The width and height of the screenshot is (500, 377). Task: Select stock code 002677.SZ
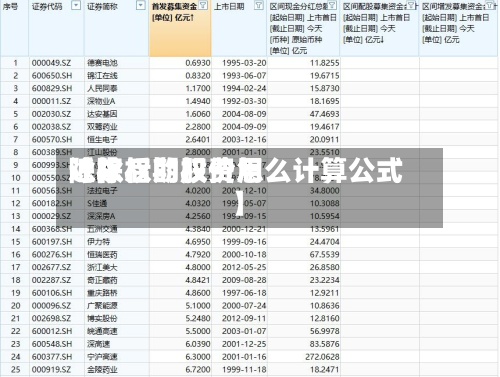pos(51,267)
